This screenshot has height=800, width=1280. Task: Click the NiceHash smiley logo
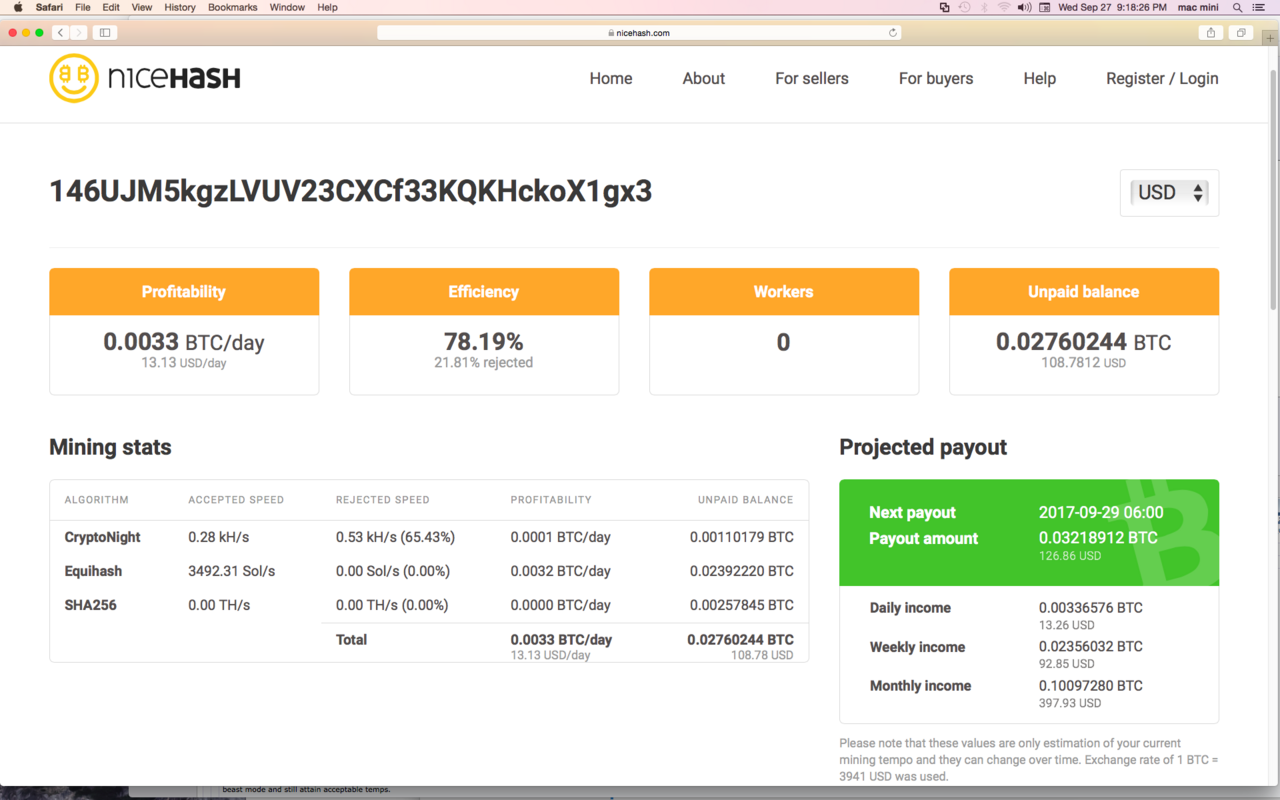pyautogui.click(x=74, y=78)
